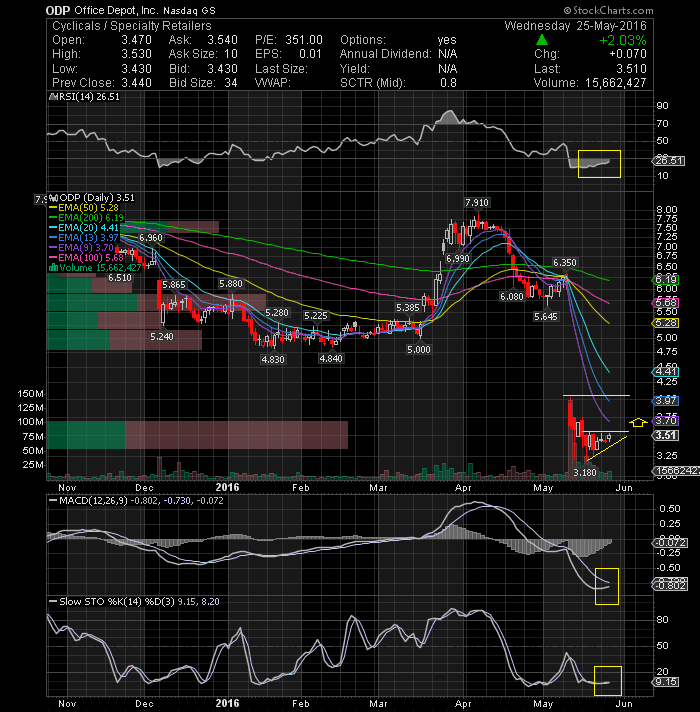Click the 3.180 low price label

pos(585,473)
